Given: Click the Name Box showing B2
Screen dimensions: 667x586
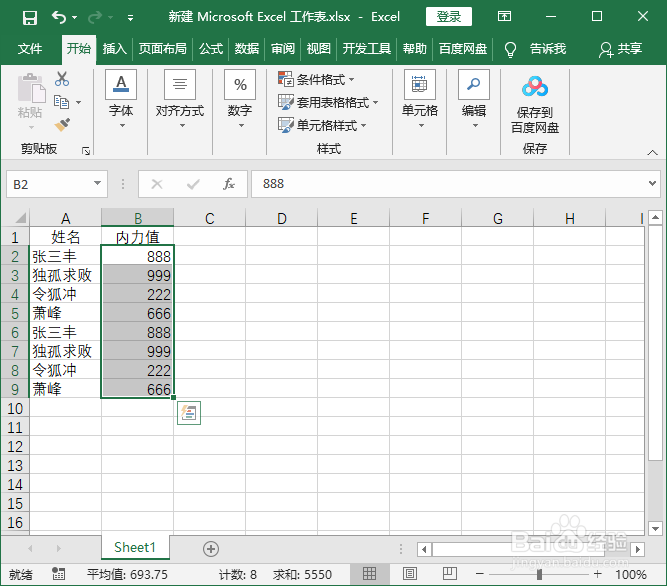Looking at the screenshot, I should tap(48, 184).
